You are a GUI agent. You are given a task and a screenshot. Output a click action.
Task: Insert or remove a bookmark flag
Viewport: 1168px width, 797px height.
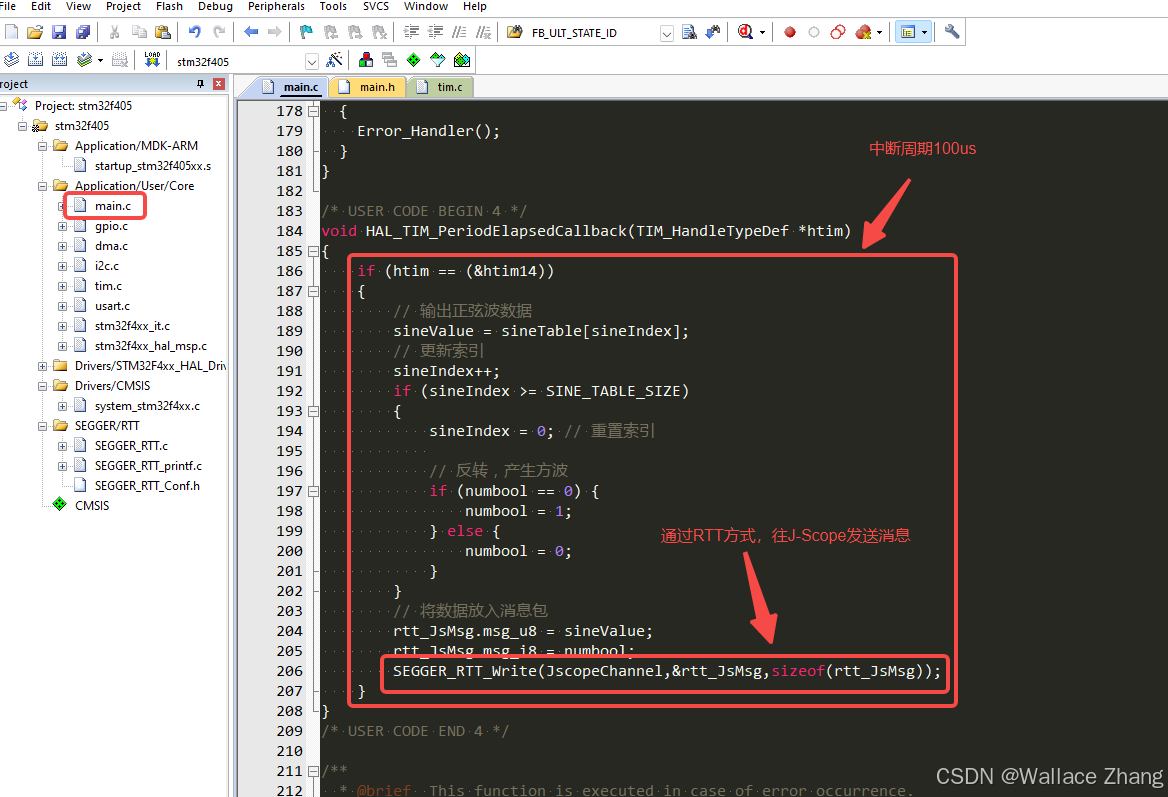tap(306, 32)
